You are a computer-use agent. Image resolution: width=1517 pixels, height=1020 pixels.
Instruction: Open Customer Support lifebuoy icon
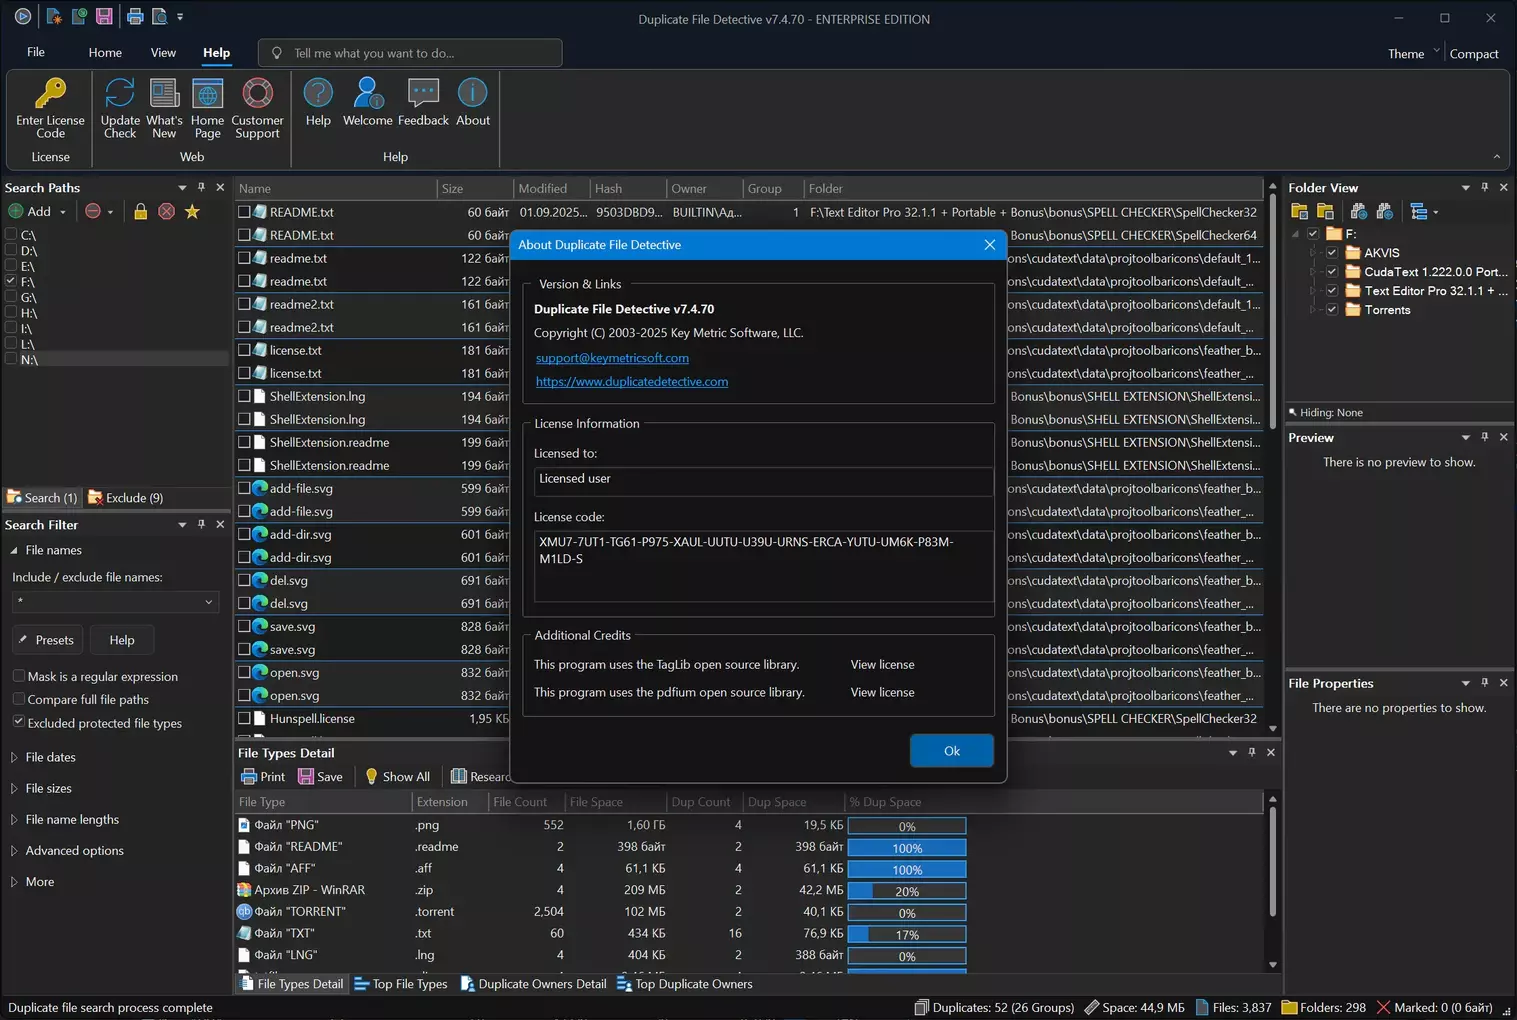pos(257,95)
